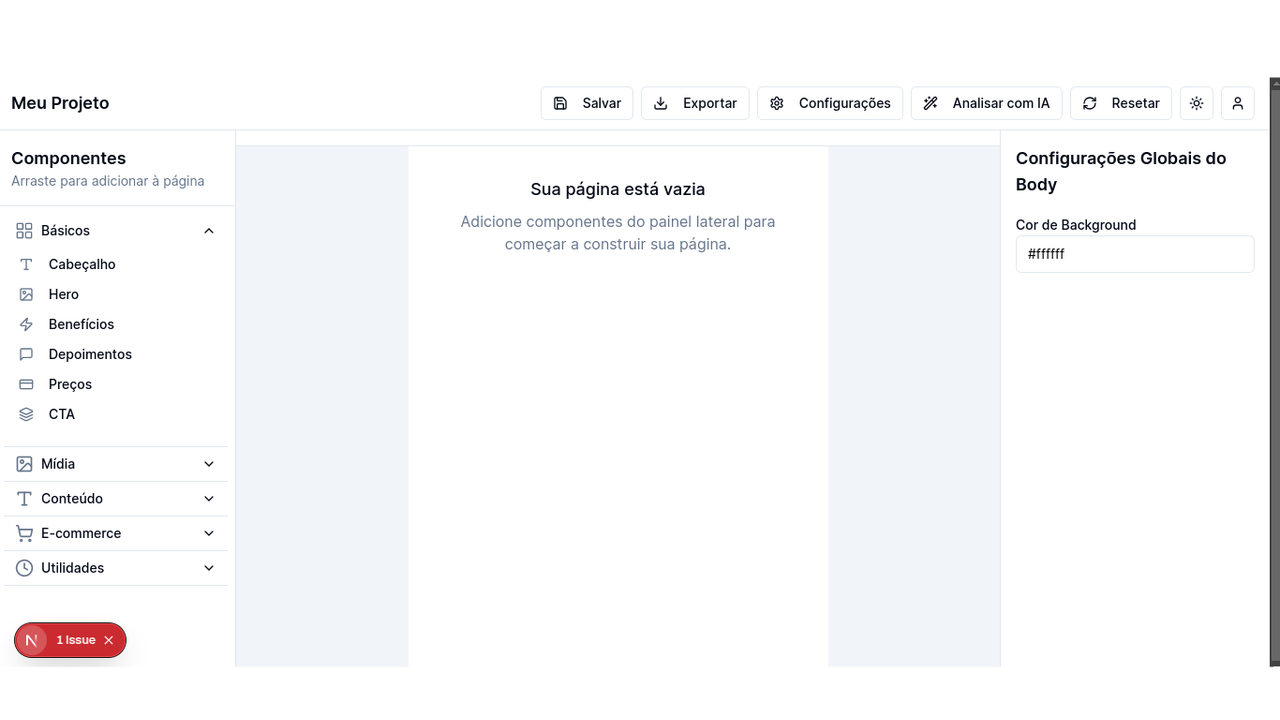This screenshot has width=1280, height=720.
Task: Select the E-commerce shopping cart icon
Action: coord(22,533)
